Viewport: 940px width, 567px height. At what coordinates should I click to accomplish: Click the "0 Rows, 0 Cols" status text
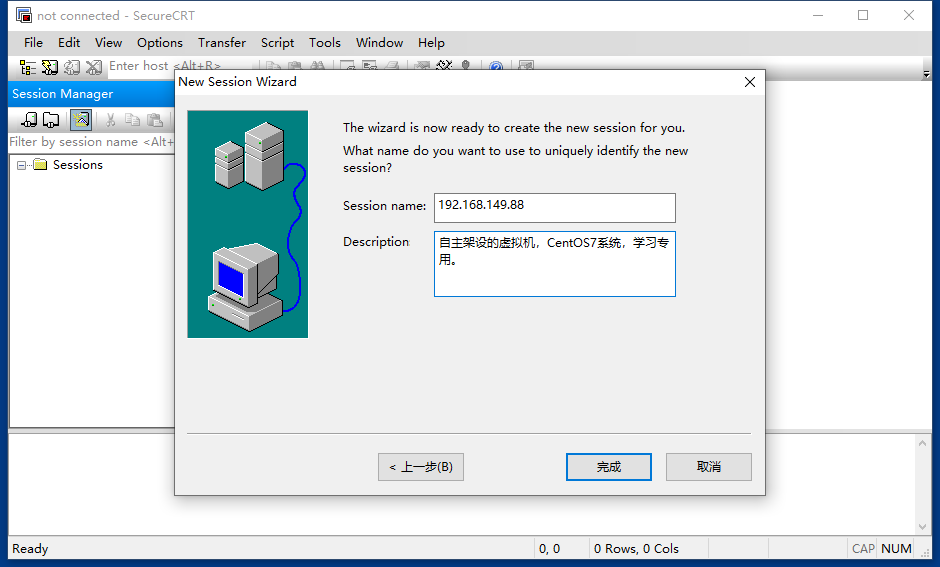click(x=636, y=548)
